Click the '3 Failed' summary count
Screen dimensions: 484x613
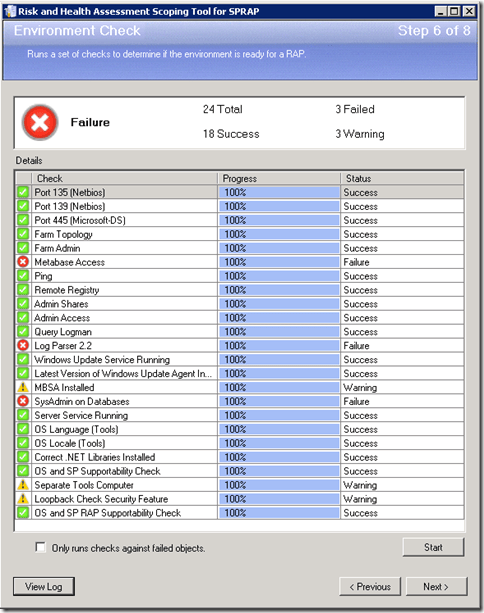click(x=355, y=109)
